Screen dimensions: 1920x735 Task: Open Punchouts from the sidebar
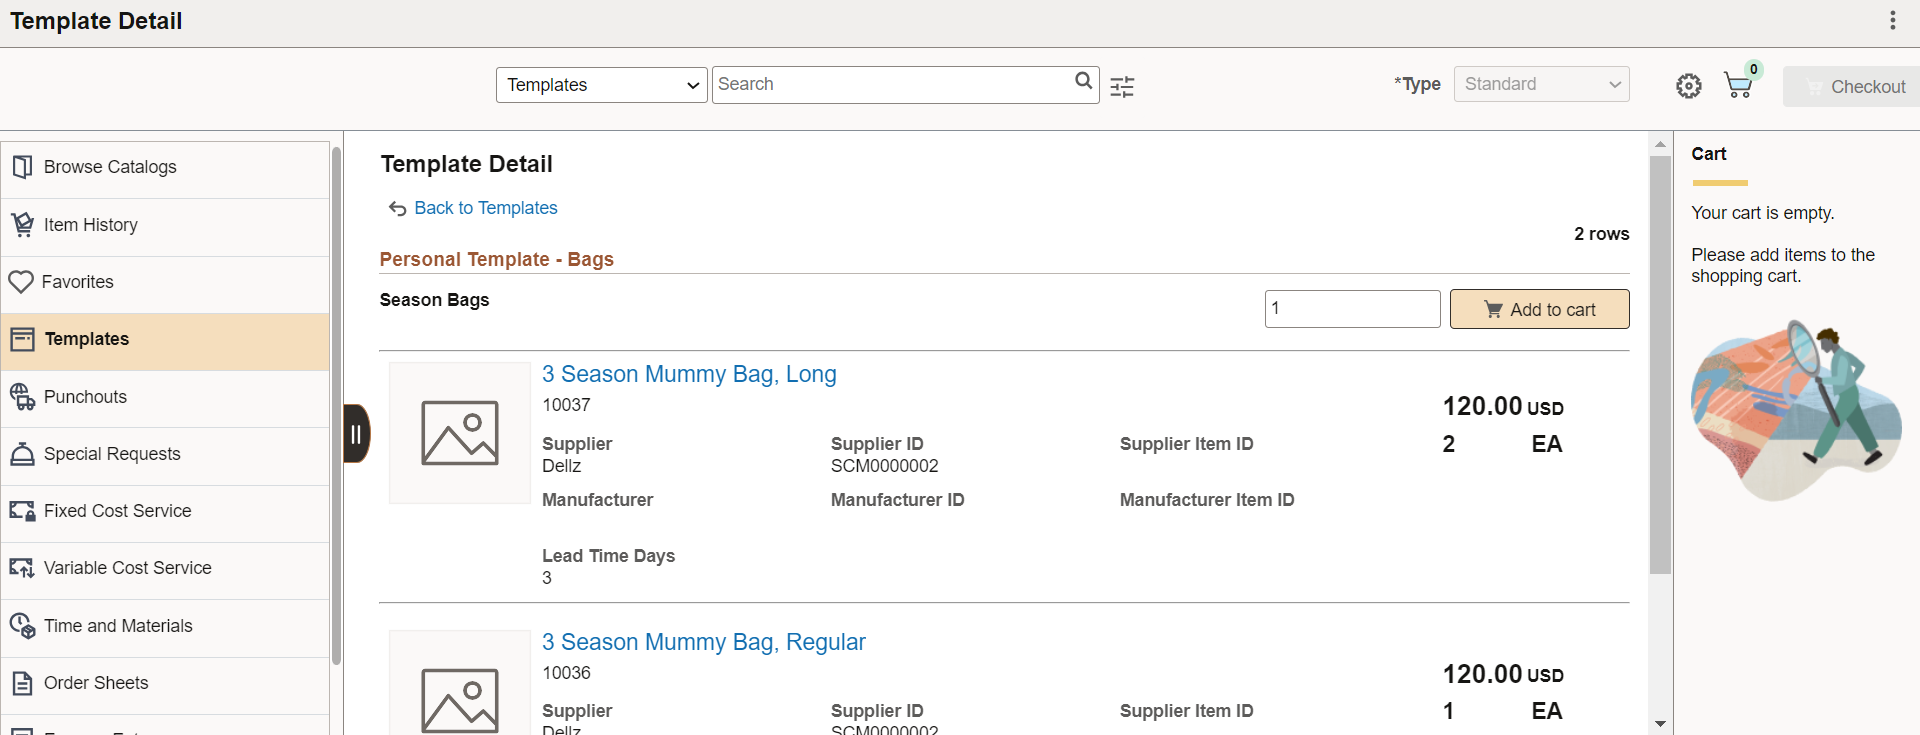coord(166,397)
